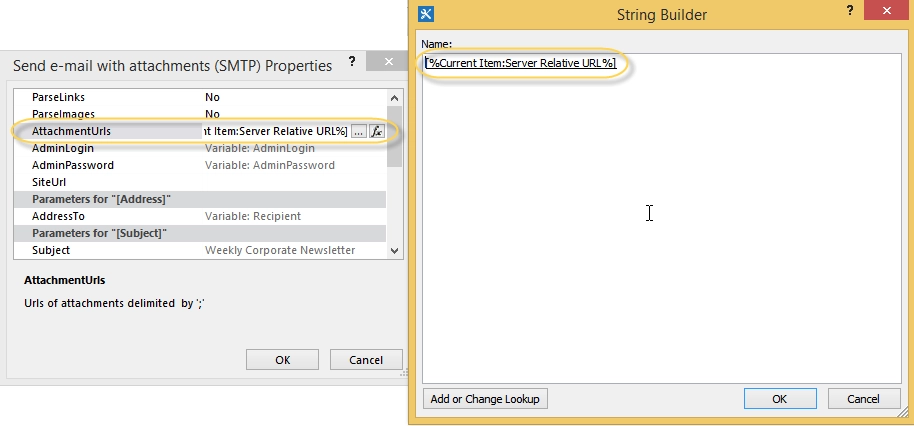914x426 pixels.
Task: Open the fx lookup for AttachmentUrls
Action: (x=377, y=132)
